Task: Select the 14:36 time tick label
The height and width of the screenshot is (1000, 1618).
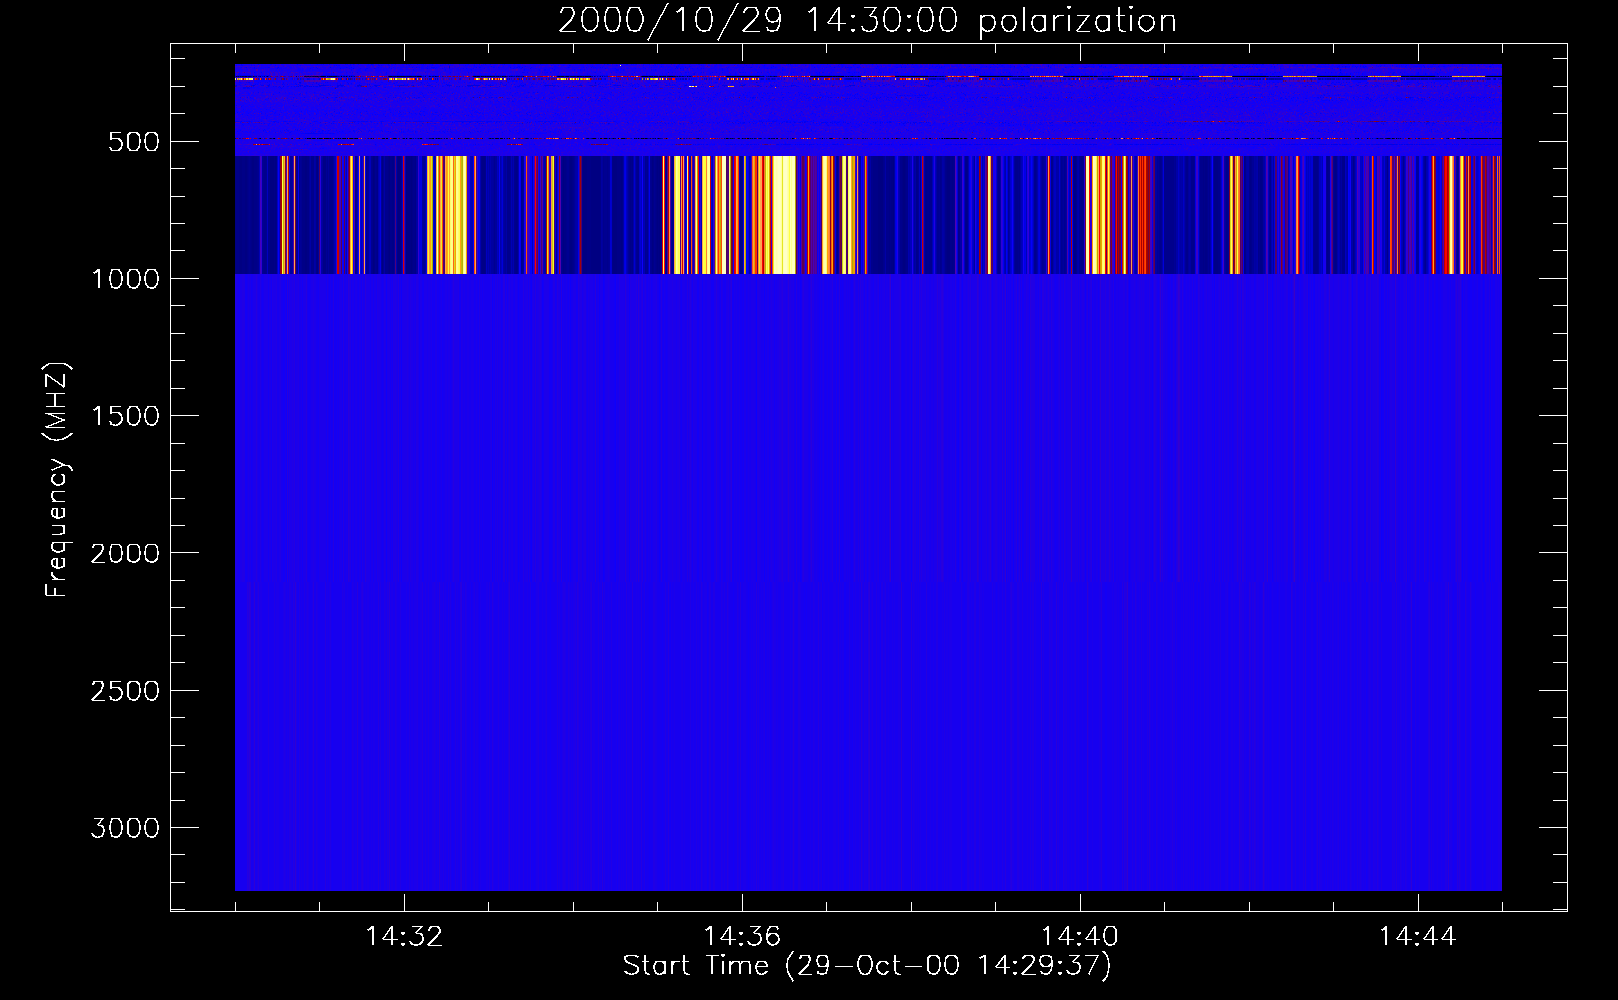Action: [x=741, y=937]
